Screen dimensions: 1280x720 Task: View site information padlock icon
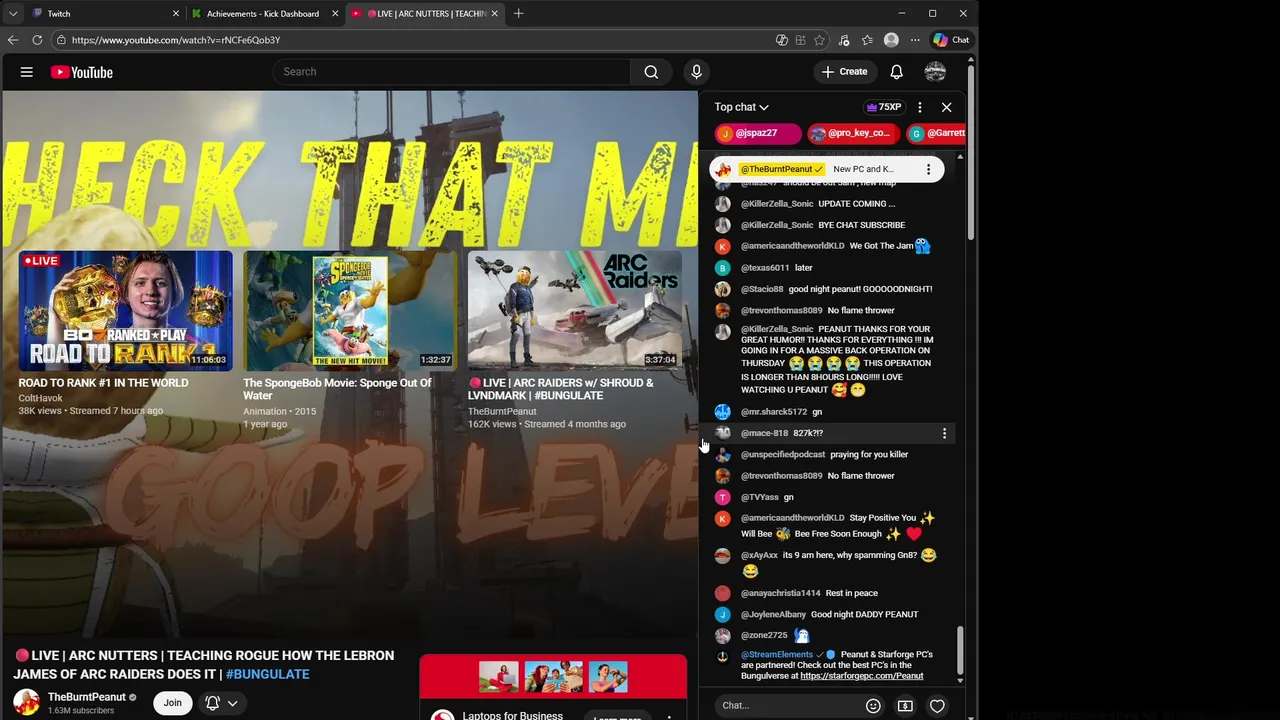tap(61, 40)
